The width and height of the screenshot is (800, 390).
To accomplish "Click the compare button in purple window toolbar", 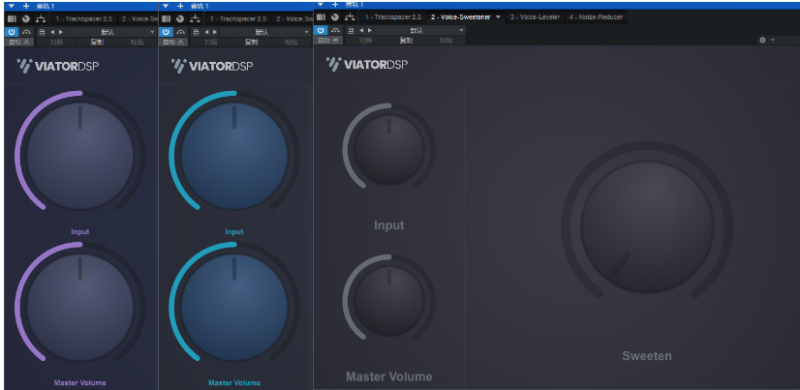I will click(x=57, y=42).
